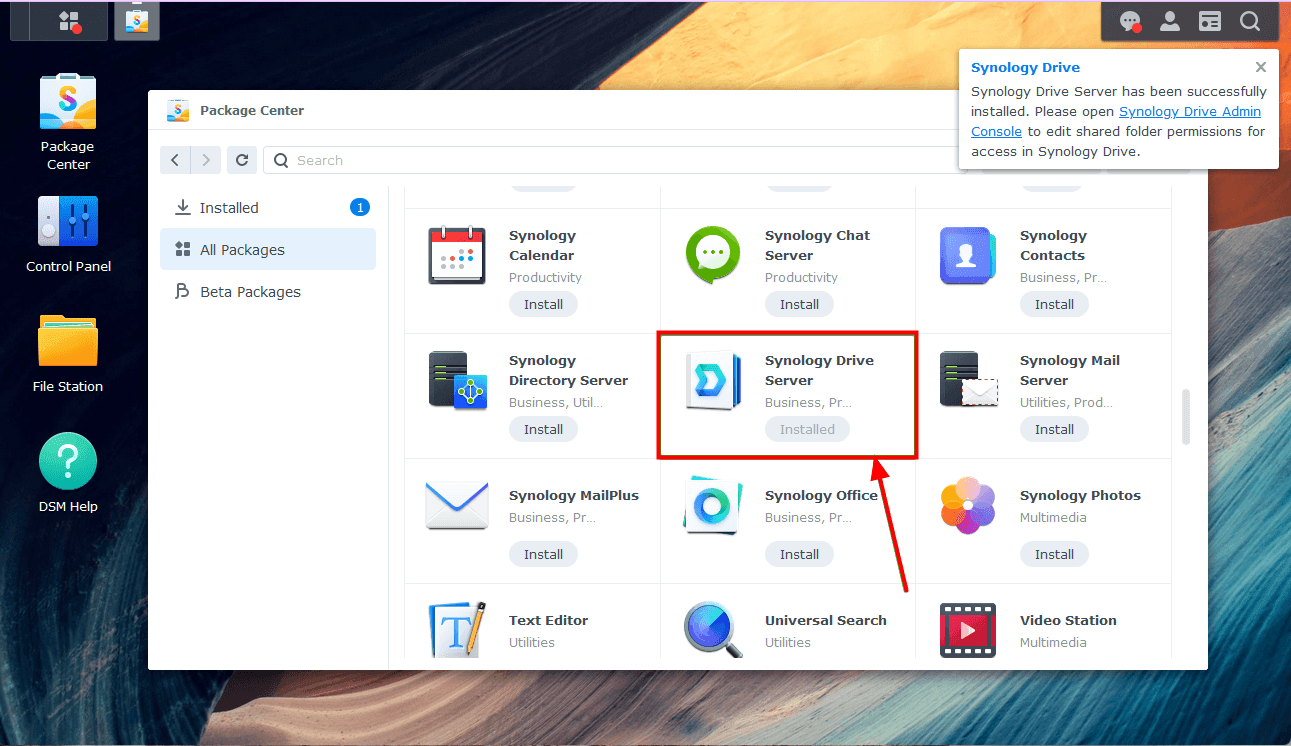Click the Synology Drive notification heading
Viewport: 1291px width, 746px height.
click(1025, 68)
